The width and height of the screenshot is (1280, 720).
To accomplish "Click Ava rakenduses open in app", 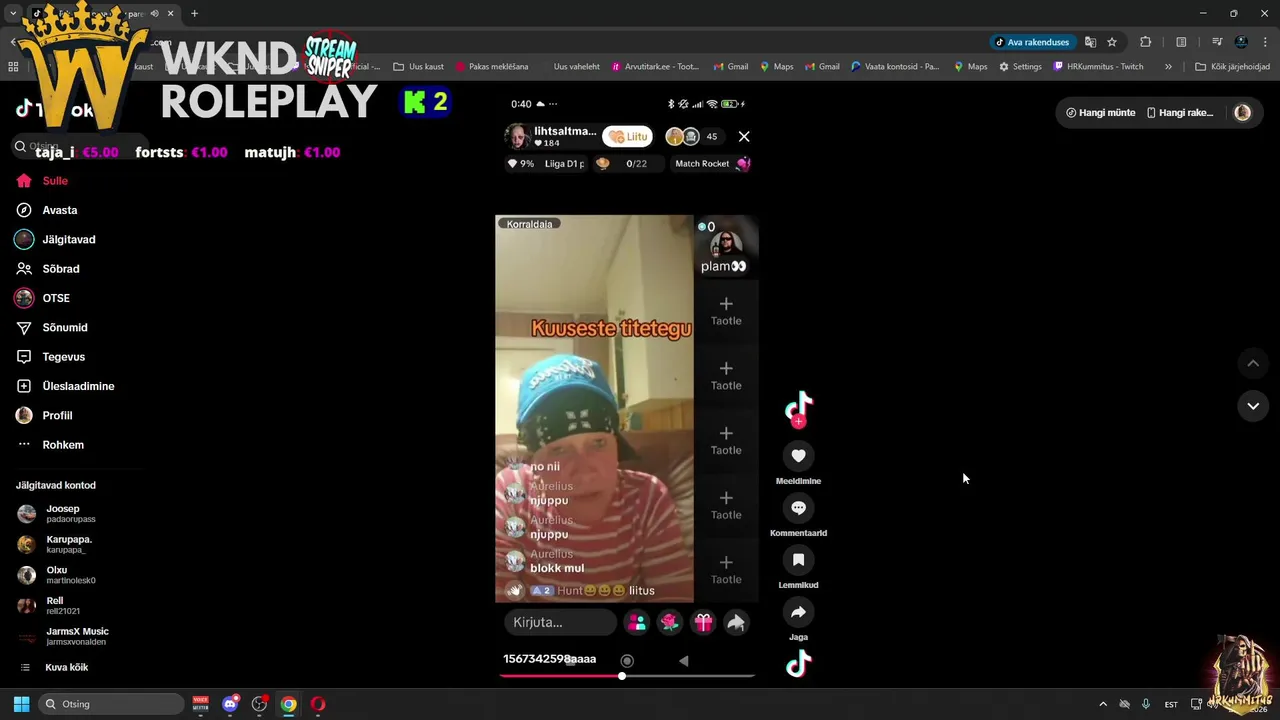I will pyautogui.click(x=1032, y=42).
